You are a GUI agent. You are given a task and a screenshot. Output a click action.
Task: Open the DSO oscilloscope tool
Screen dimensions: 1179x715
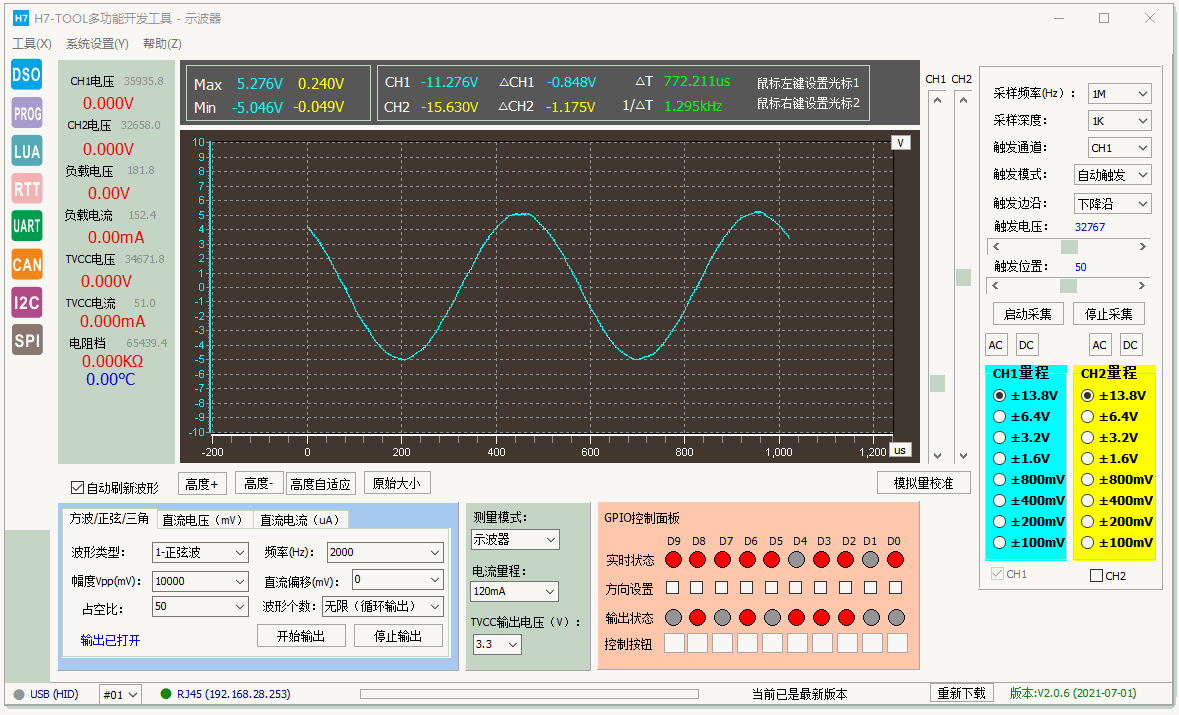click(x=26, y=74)
